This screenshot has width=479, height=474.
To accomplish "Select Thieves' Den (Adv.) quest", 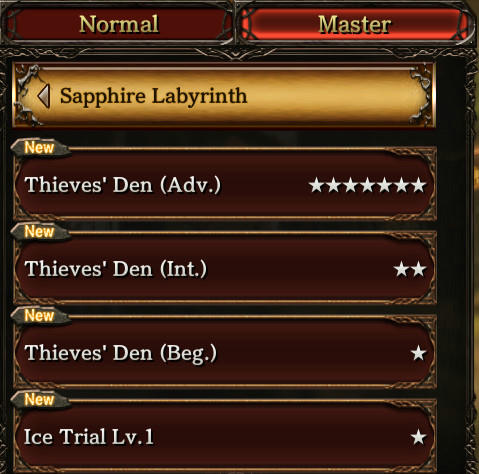I will (225, 184).
